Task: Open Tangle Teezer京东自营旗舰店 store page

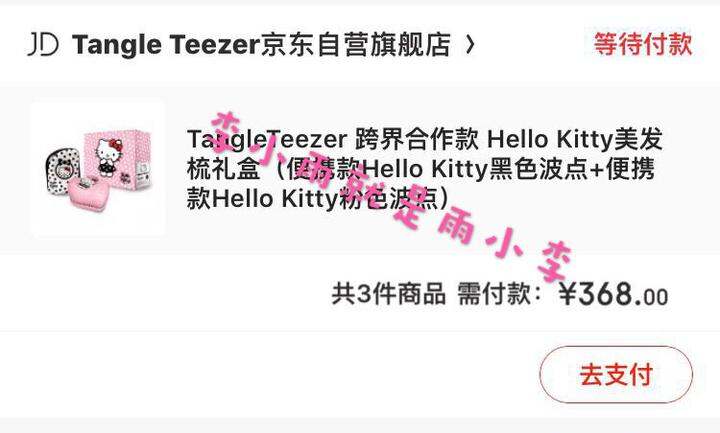Action: (x=261, y=45)
